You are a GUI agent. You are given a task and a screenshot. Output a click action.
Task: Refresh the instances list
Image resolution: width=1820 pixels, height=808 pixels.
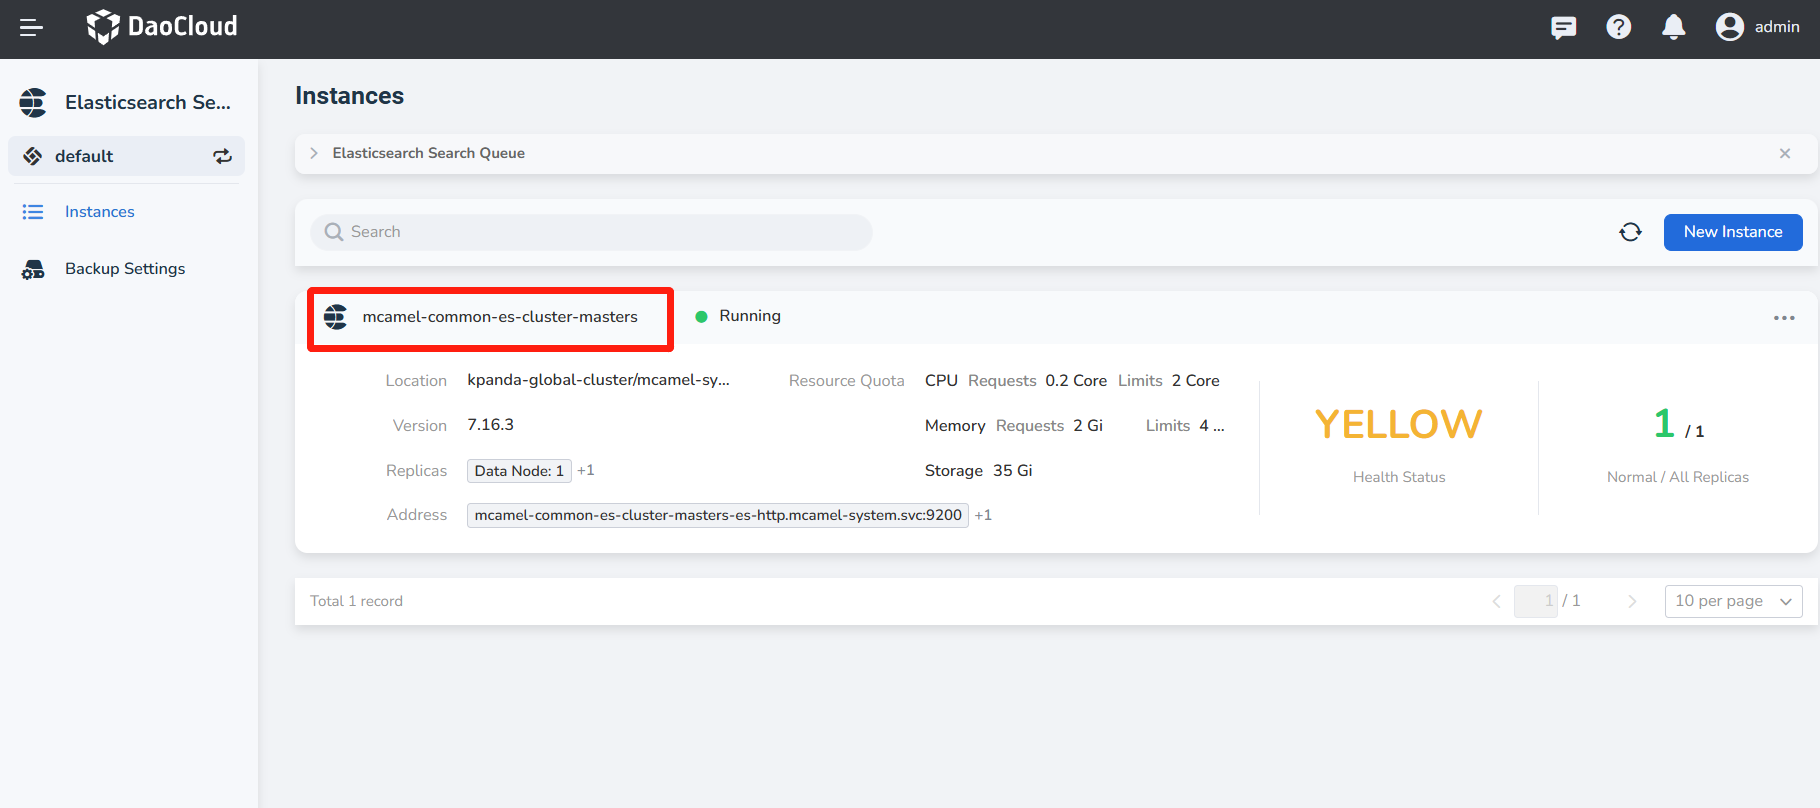(1630, 232)
